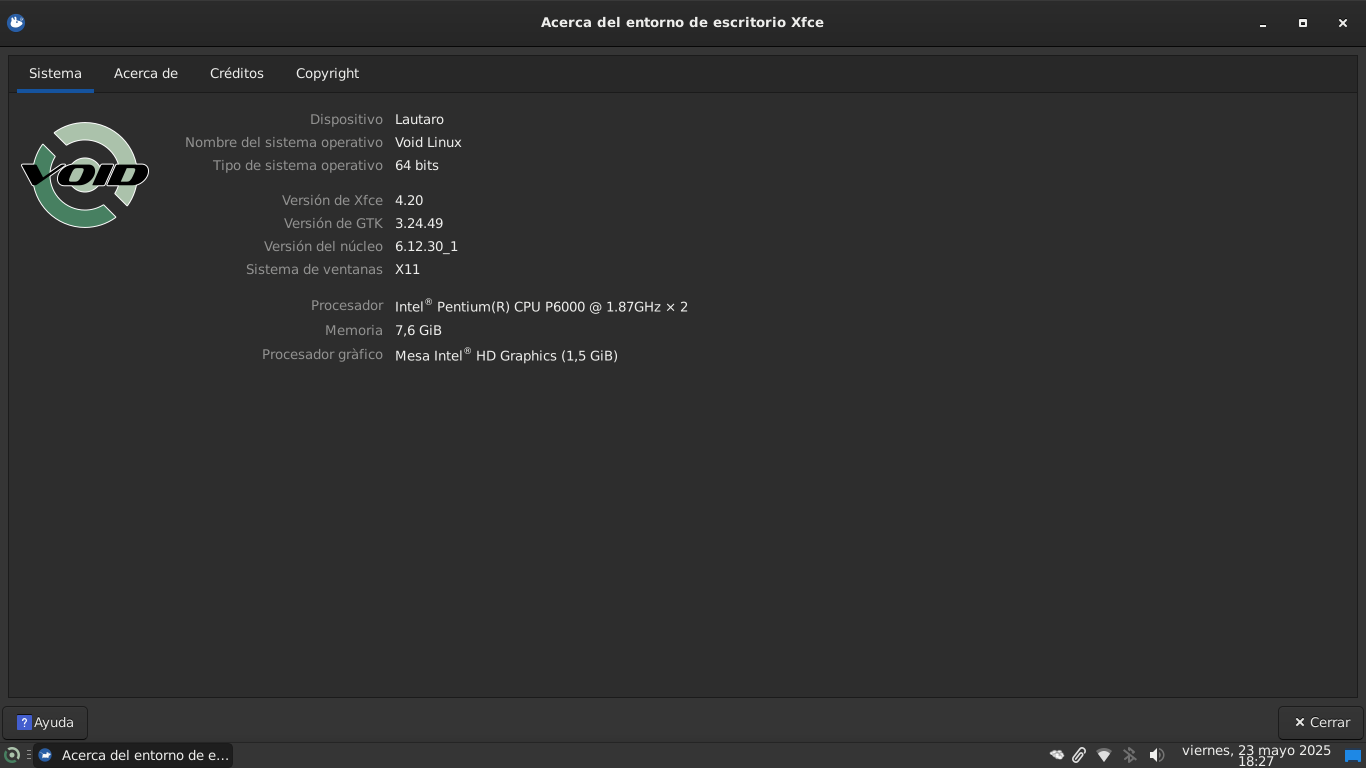Viewport: 1366px width, 768px height.
Task: Open the Wi-Fi network tray icon
Action: (1104, 755)
